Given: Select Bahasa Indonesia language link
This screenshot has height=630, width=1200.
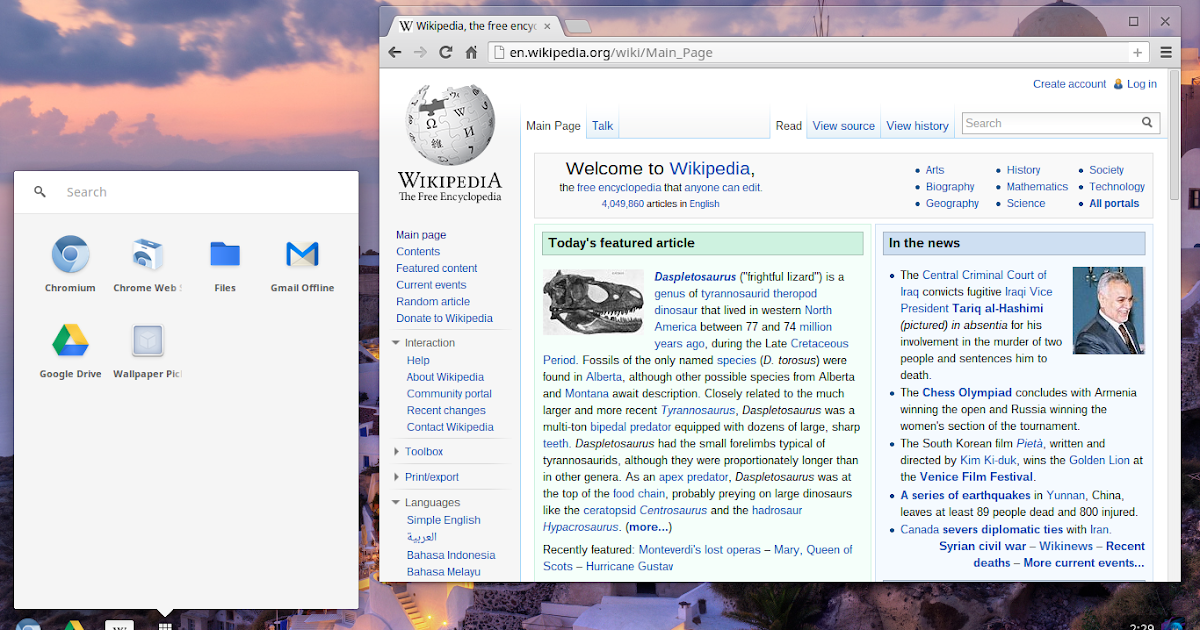Looking at the screenshot, I should pyautogui.click(x=451, y=555).
